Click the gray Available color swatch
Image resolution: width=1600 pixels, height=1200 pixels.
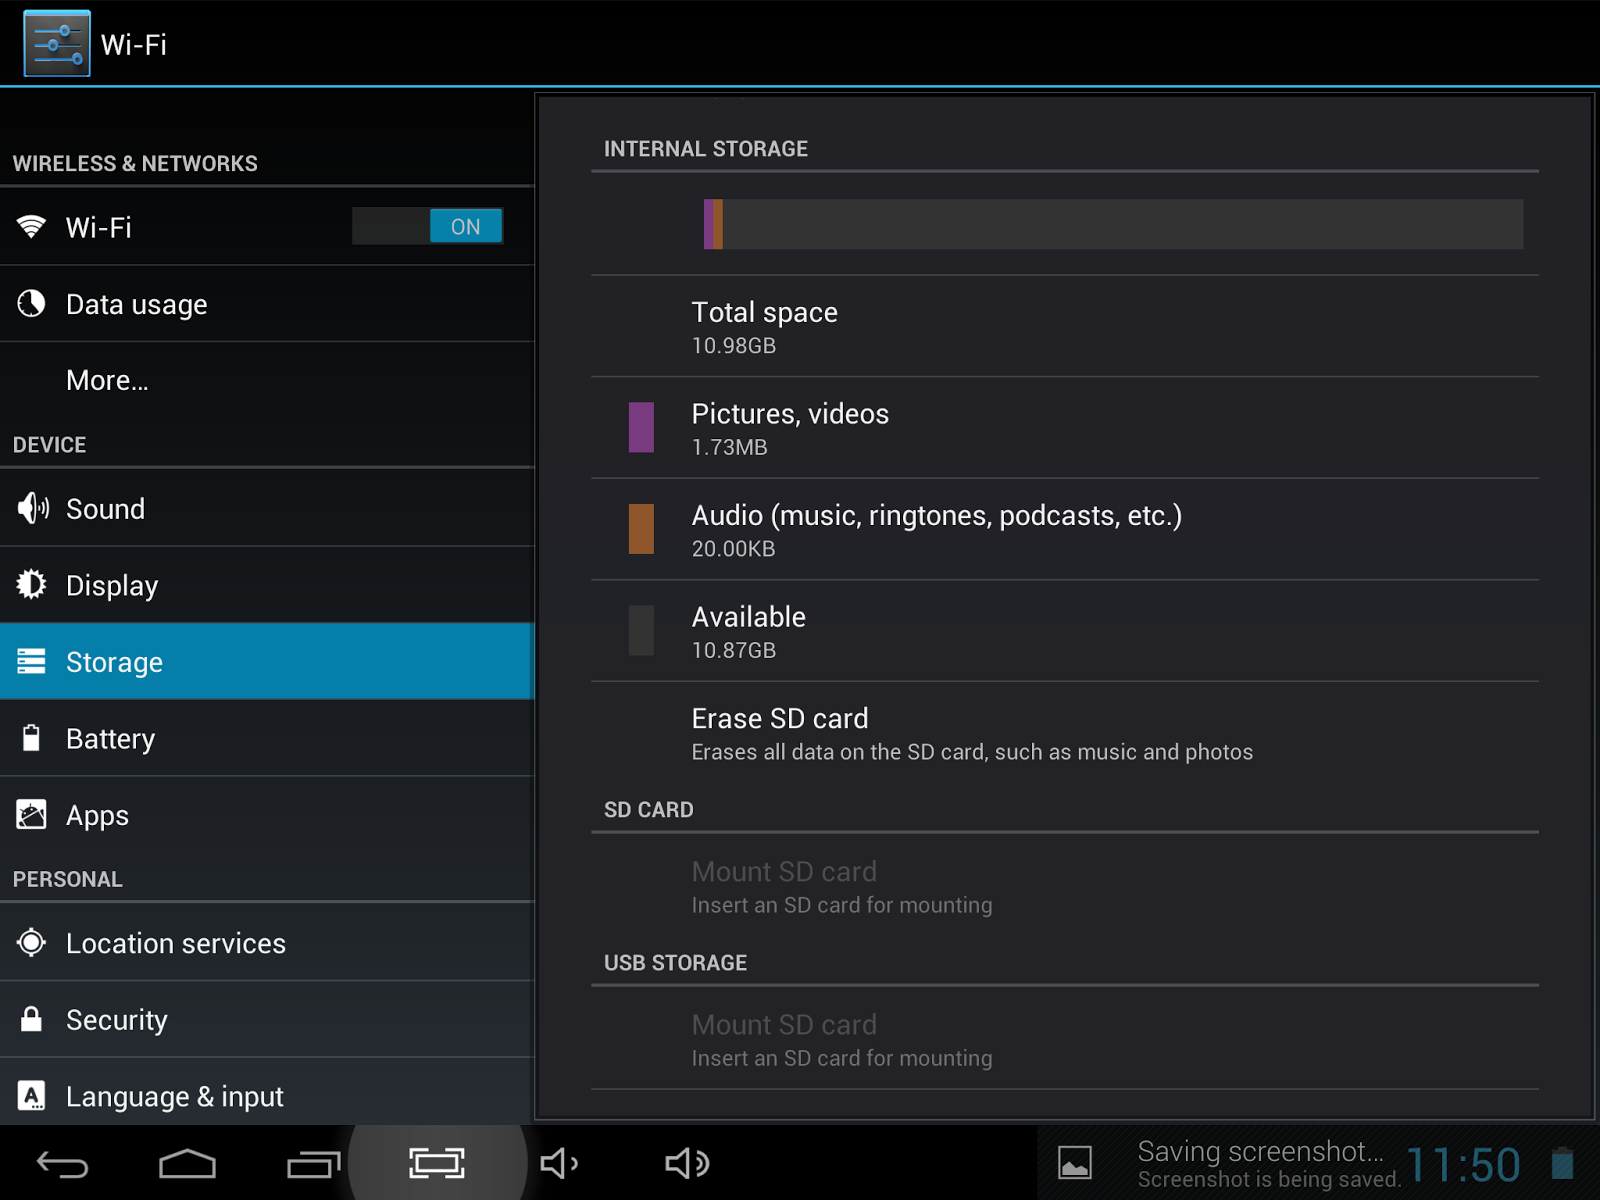point(641,630)
